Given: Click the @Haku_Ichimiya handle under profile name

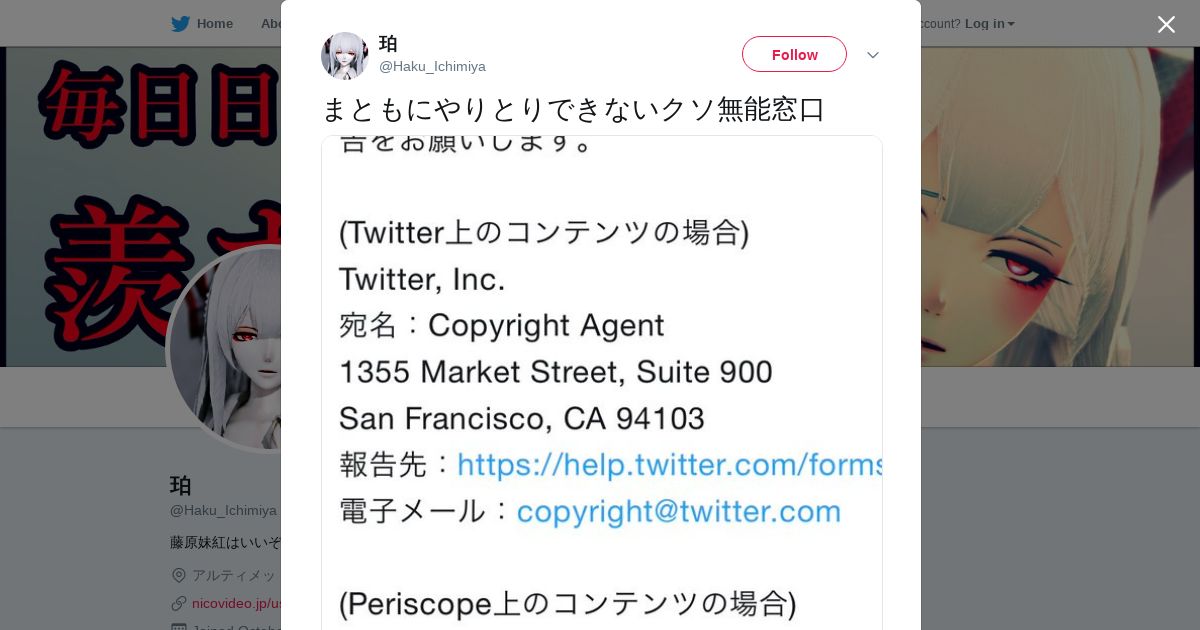Looking at the screenshot, I should point(223,510).
